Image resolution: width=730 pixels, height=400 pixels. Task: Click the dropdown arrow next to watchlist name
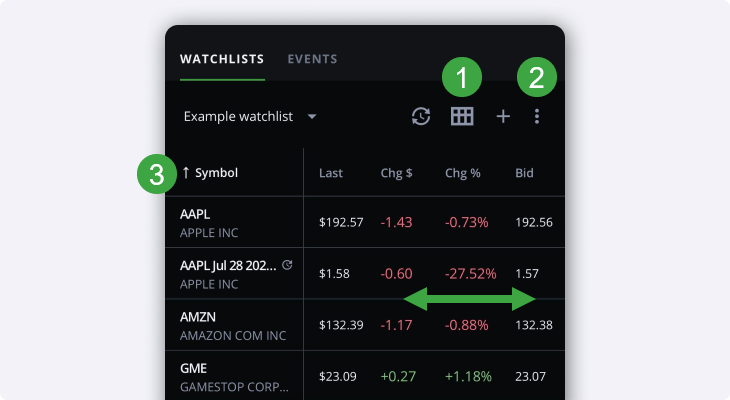[312, 117]
